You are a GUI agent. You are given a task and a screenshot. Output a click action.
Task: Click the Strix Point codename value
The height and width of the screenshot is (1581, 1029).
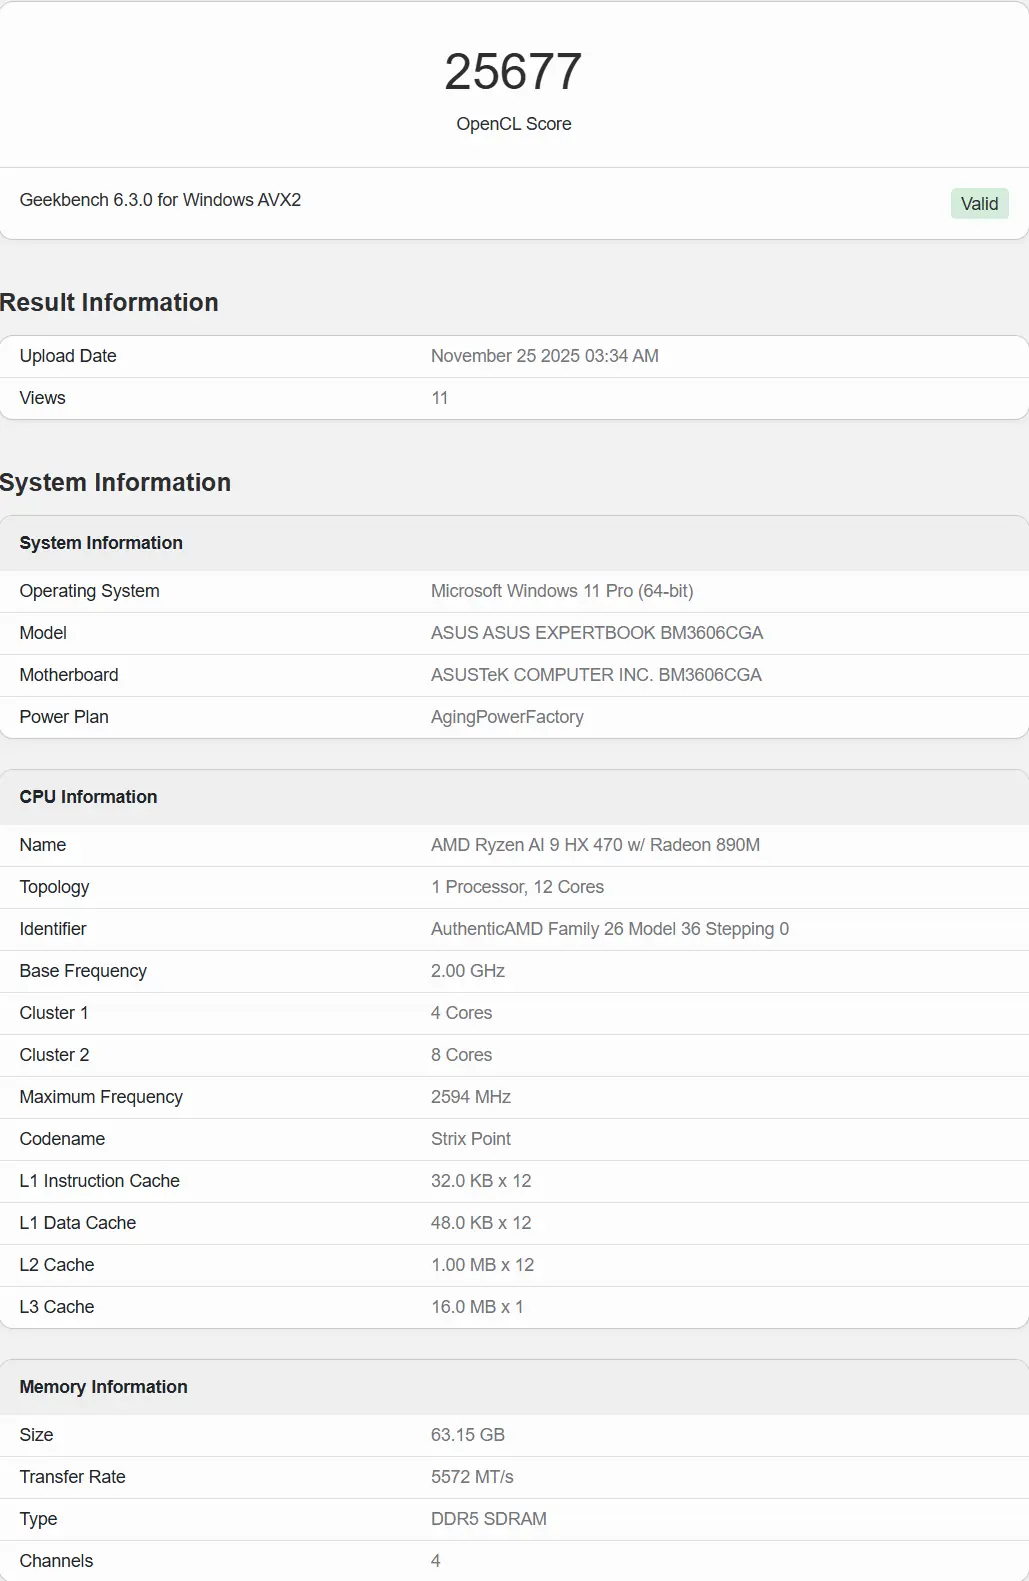tap(470, 1139)
